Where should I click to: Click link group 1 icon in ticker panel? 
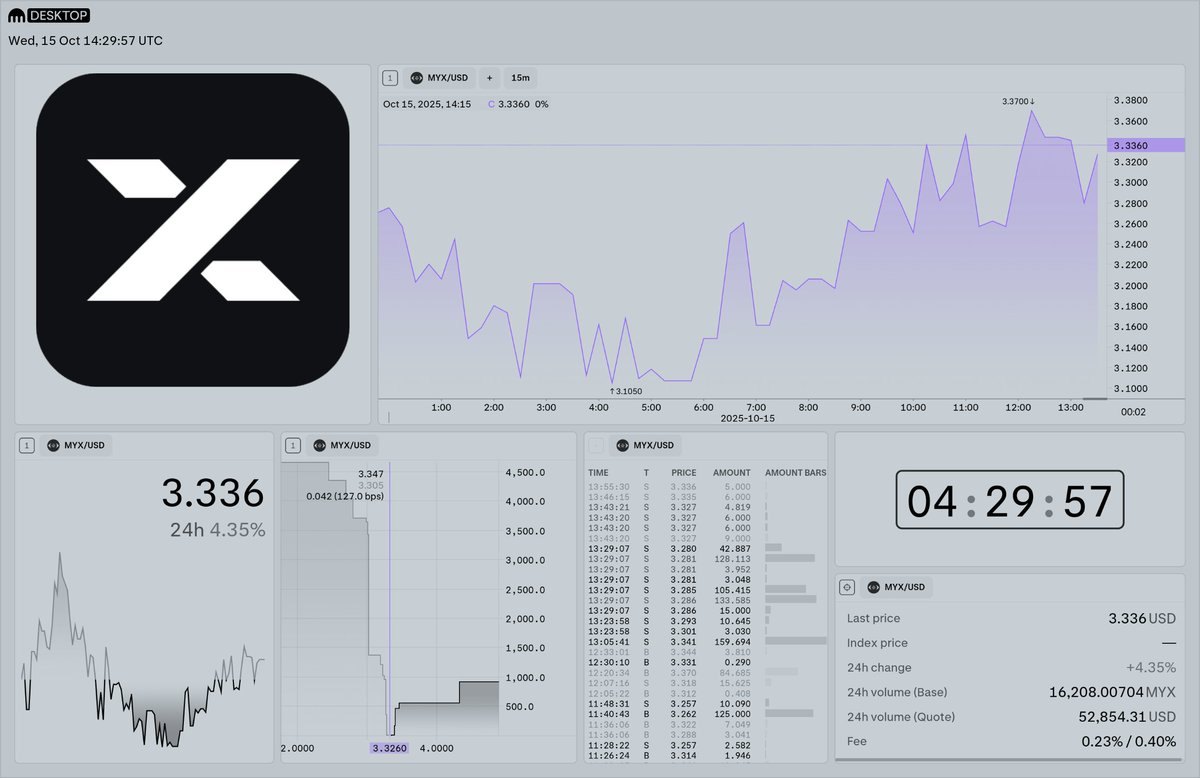[x=27, y=445]
